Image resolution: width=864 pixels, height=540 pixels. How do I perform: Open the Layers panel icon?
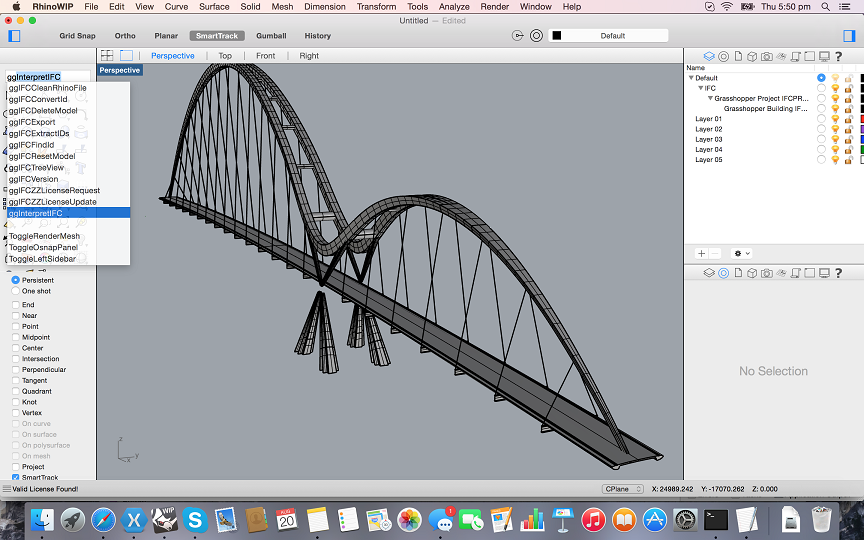coord(709,56)
